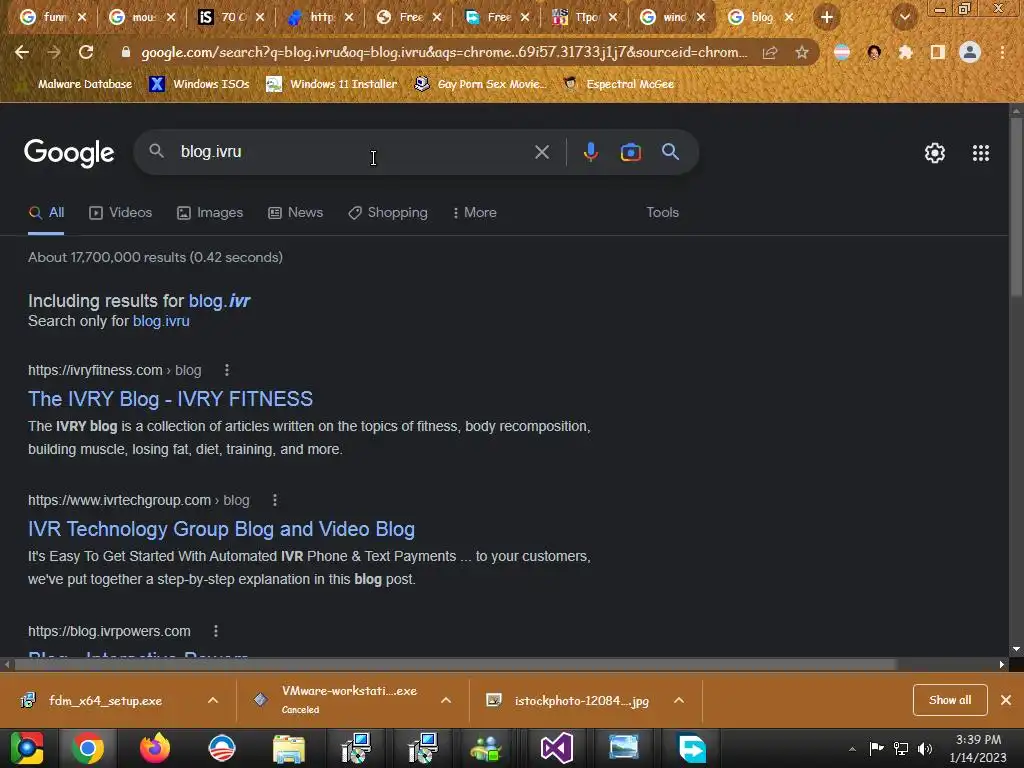Expand options for VMware-workstation download

click(446, 700)
